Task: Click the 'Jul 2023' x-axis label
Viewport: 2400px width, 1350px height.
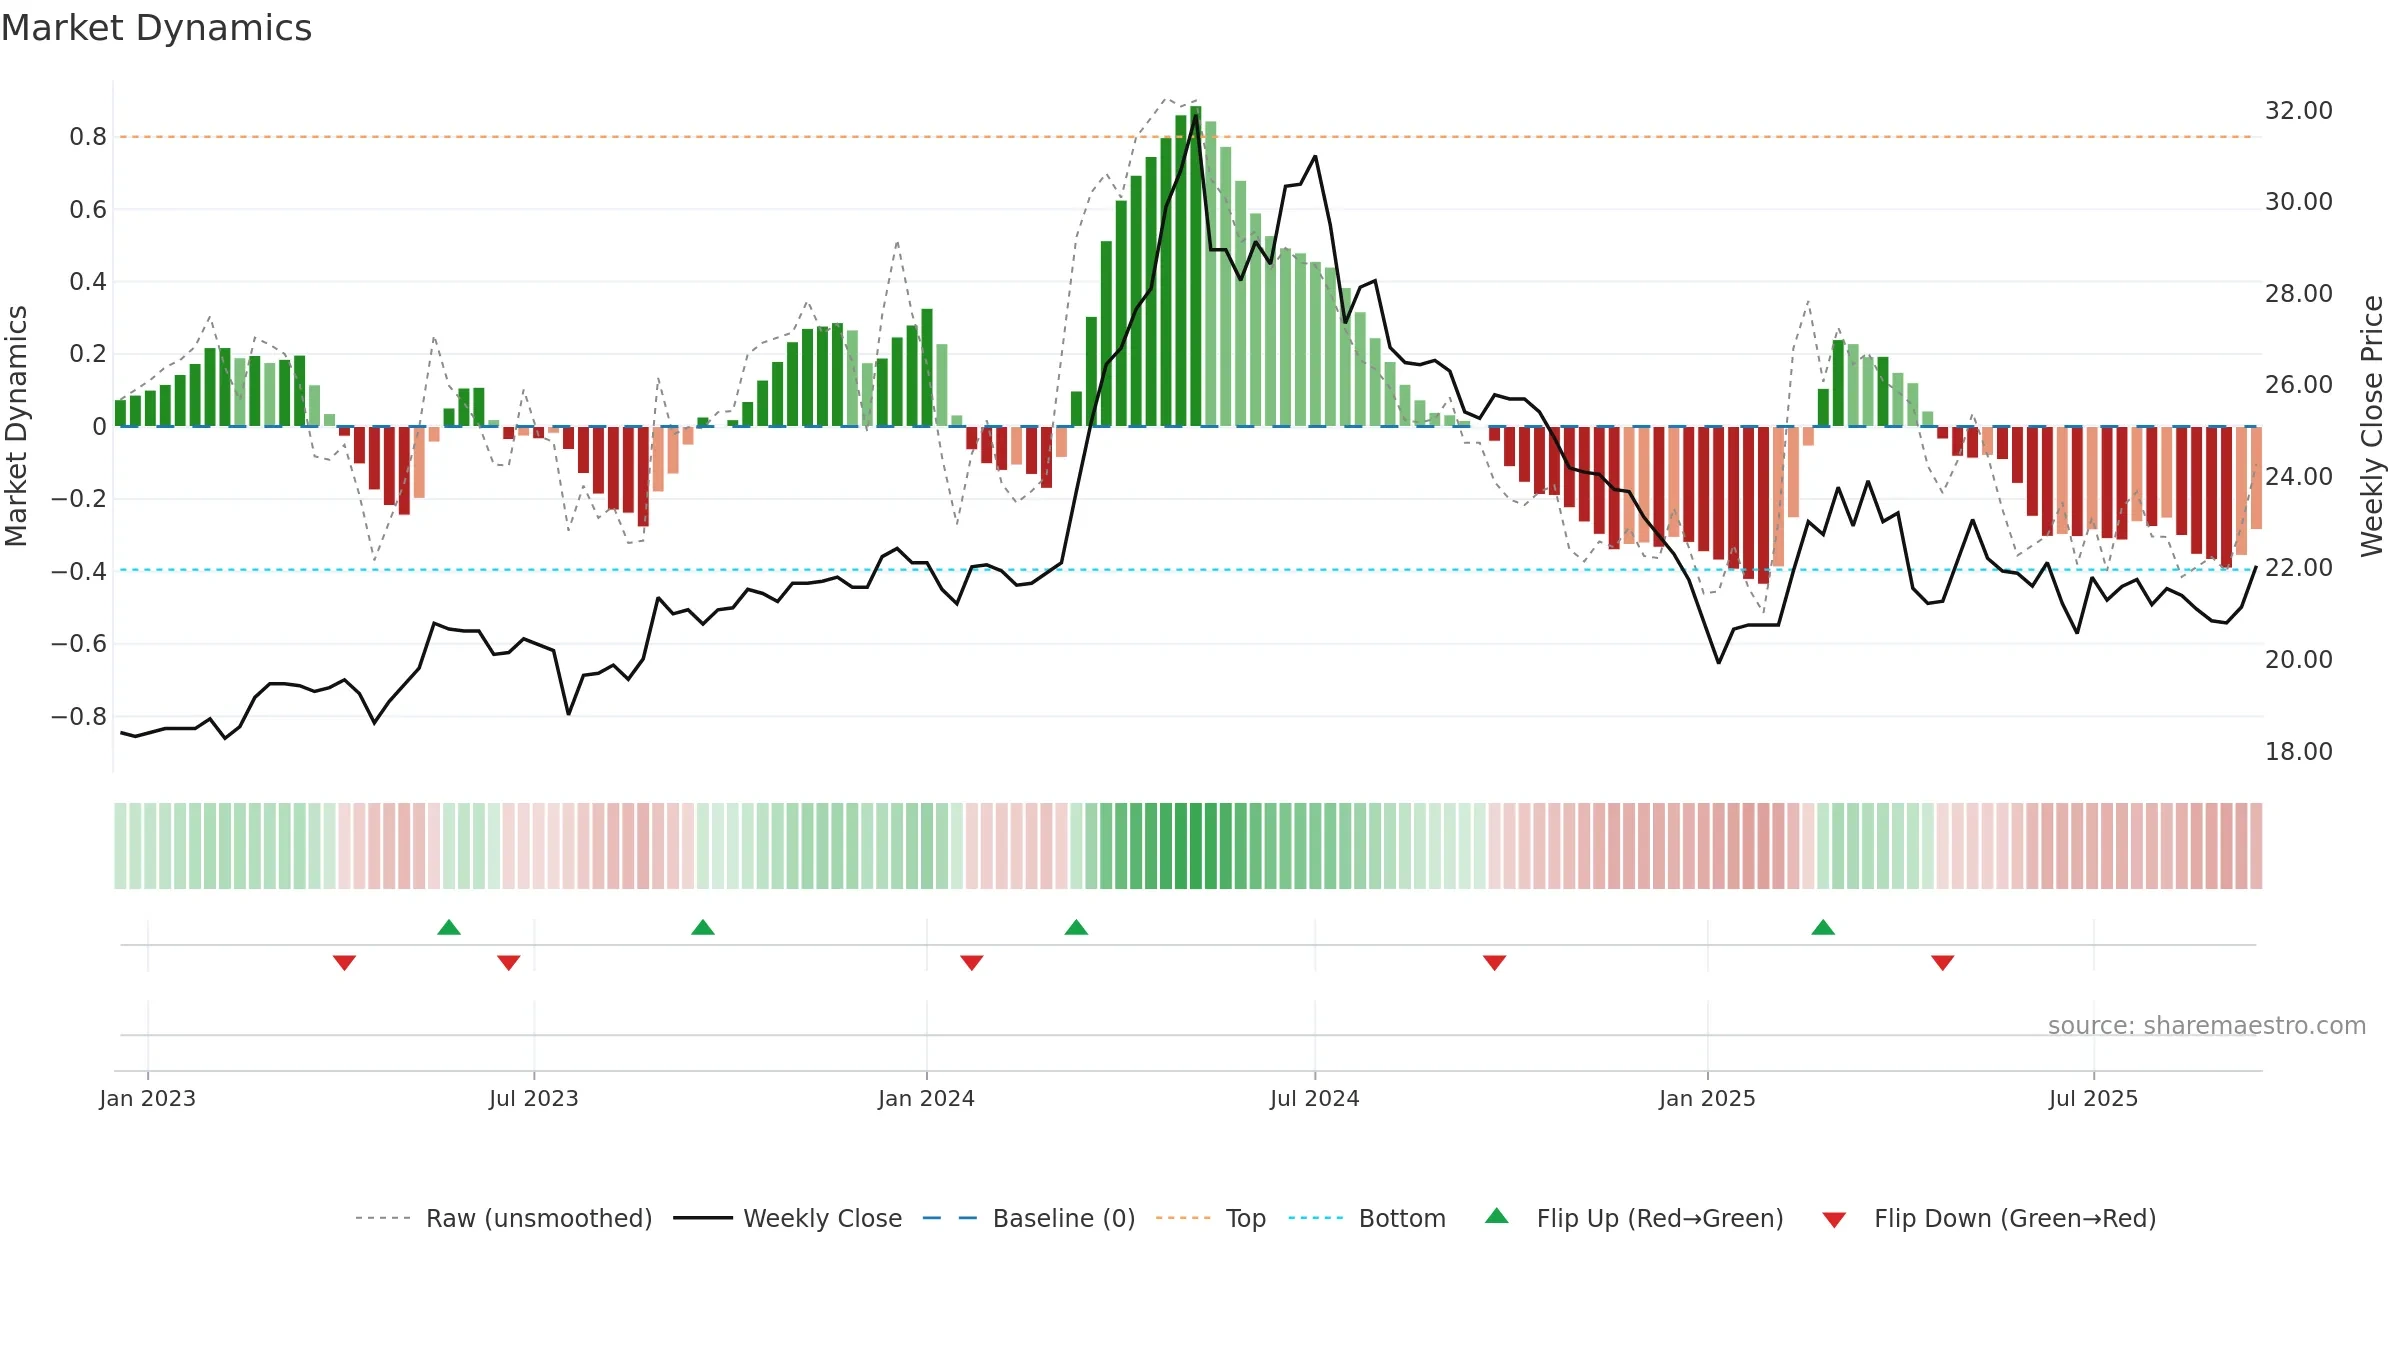Action: (534, 1098)
